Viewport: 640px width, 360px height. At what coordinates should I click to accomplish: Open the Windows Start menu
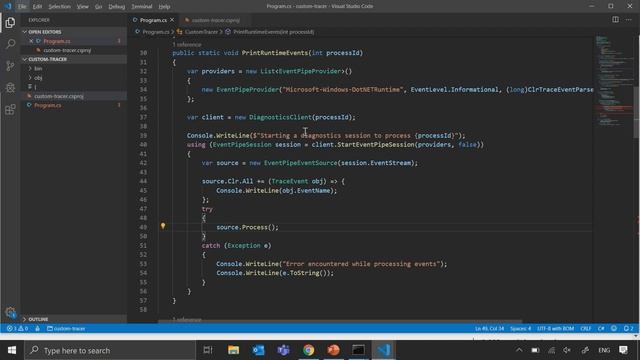tap(12, 350)
